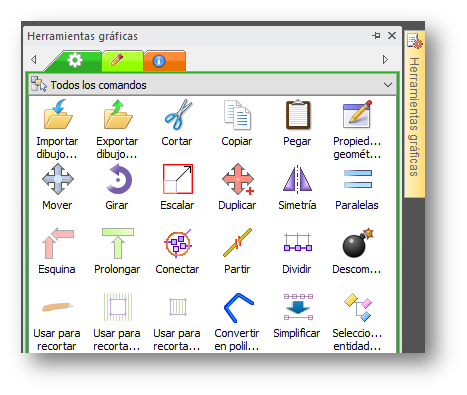The image size is (467, 395).
Task: Click the Seleccionar entidades icon
Action: click(358, 307)
